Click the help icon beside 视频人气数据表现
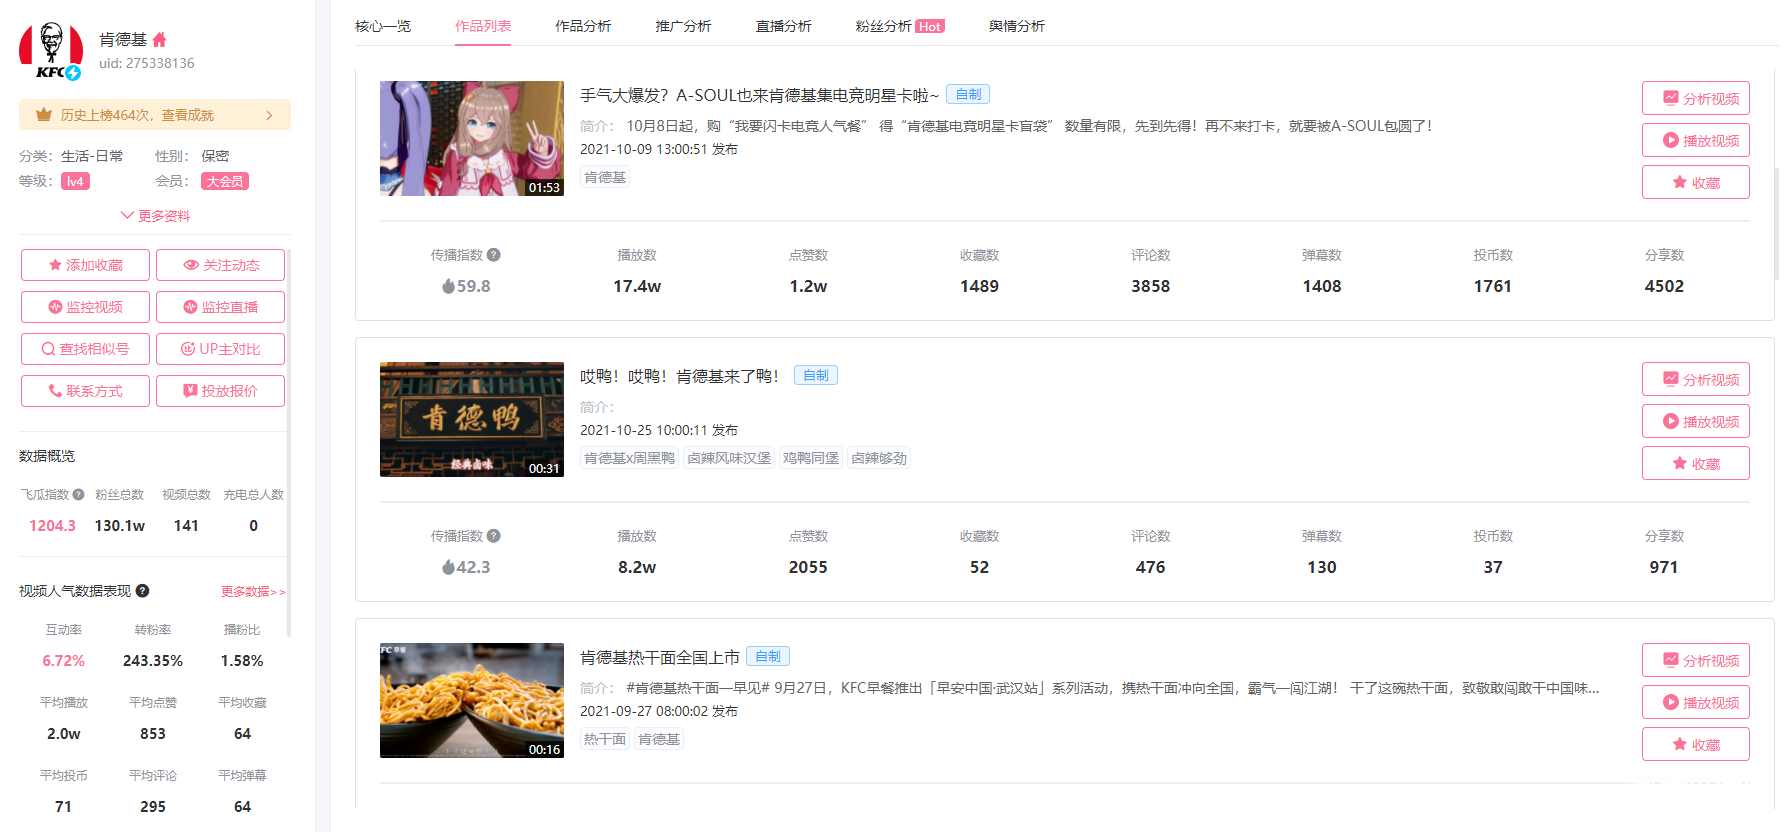The image size is (1784, 832). pos(143,591)
